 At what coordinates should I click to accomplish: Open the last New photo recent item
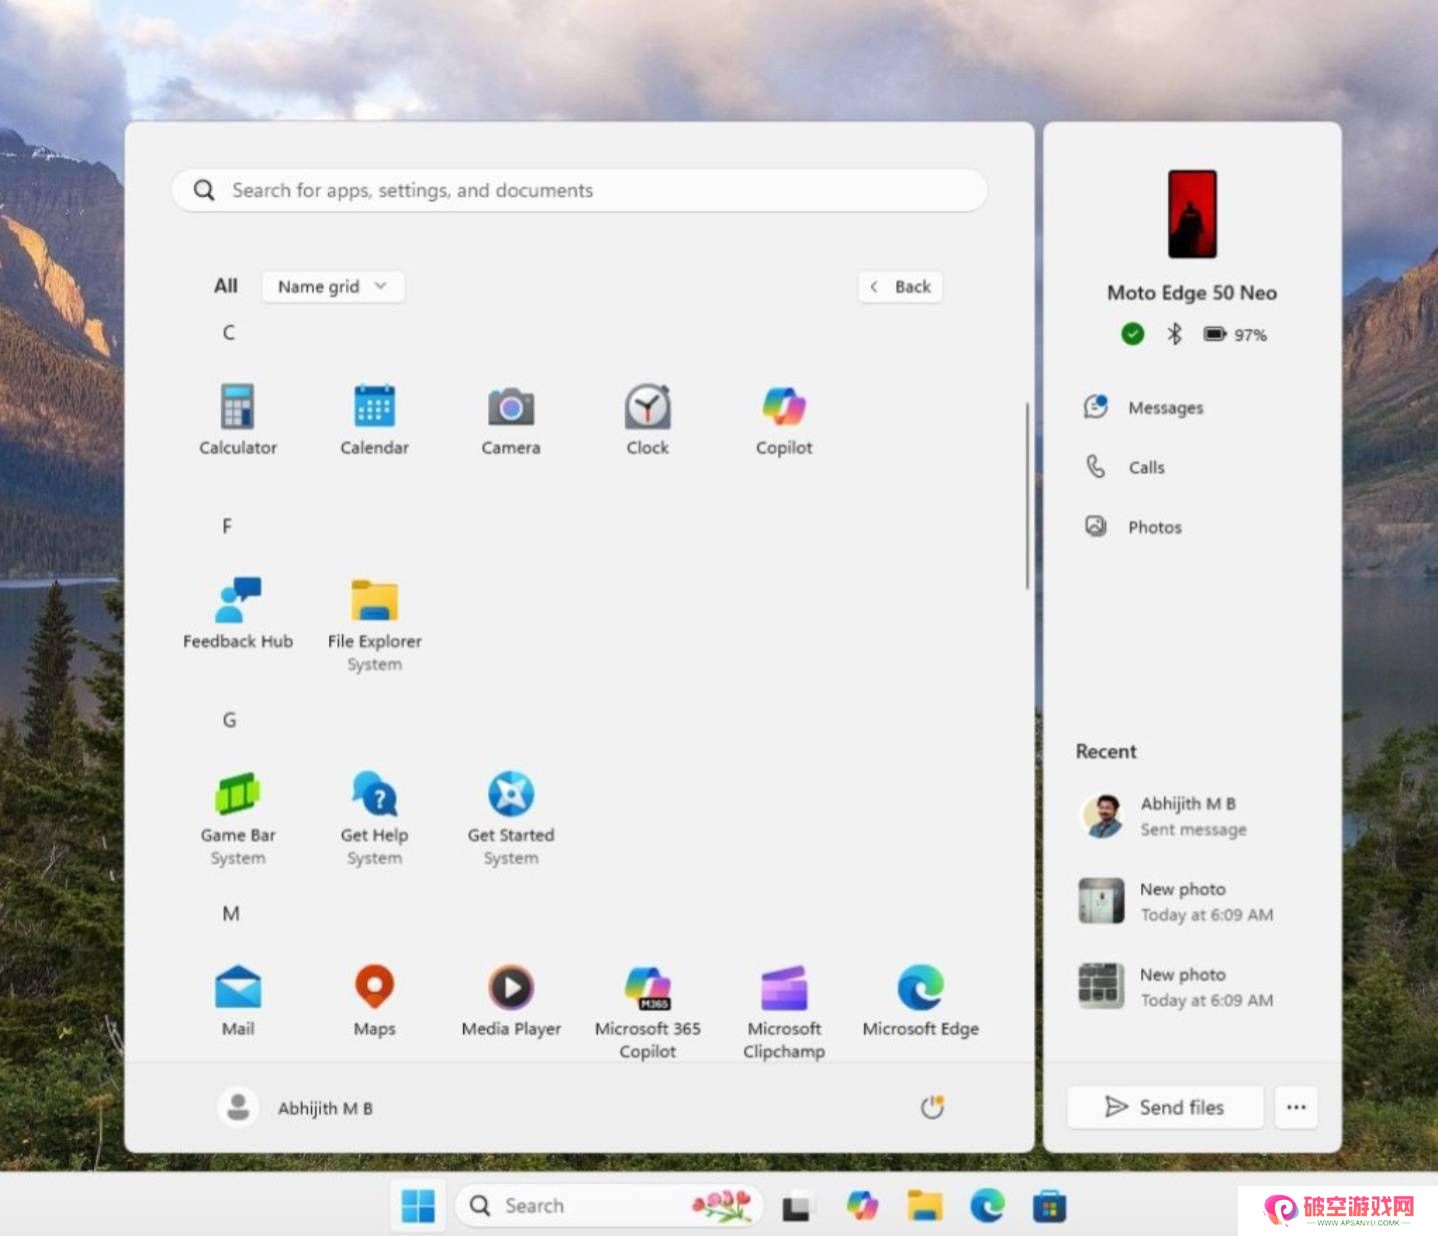tap(1176, 987)
